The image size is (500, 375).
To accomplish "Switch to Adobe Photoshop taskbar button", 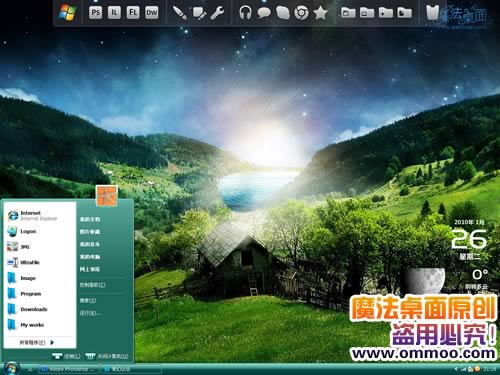I will coord(69,369).
